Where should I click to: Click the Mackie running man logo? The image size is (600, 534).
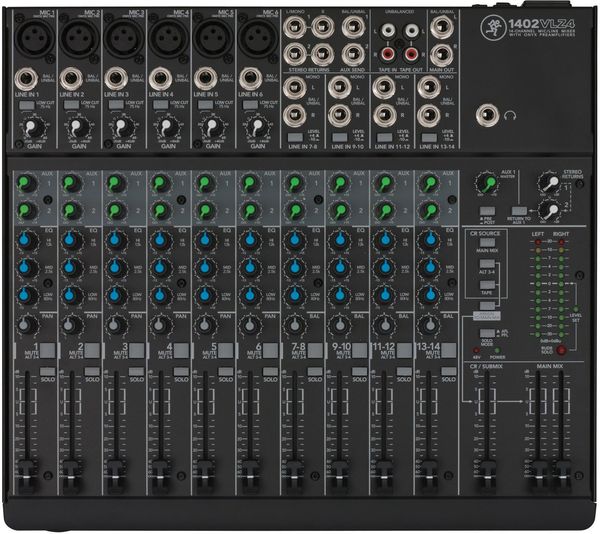pos(493,26)
